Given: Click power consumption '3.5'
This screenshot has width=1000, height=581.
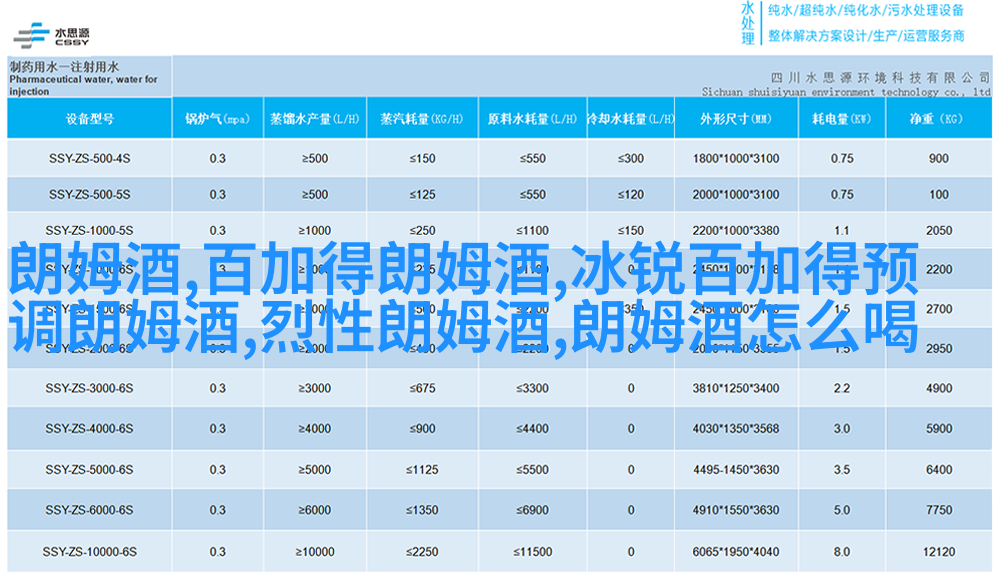Looking at the screenshot, I should point(842,469).
